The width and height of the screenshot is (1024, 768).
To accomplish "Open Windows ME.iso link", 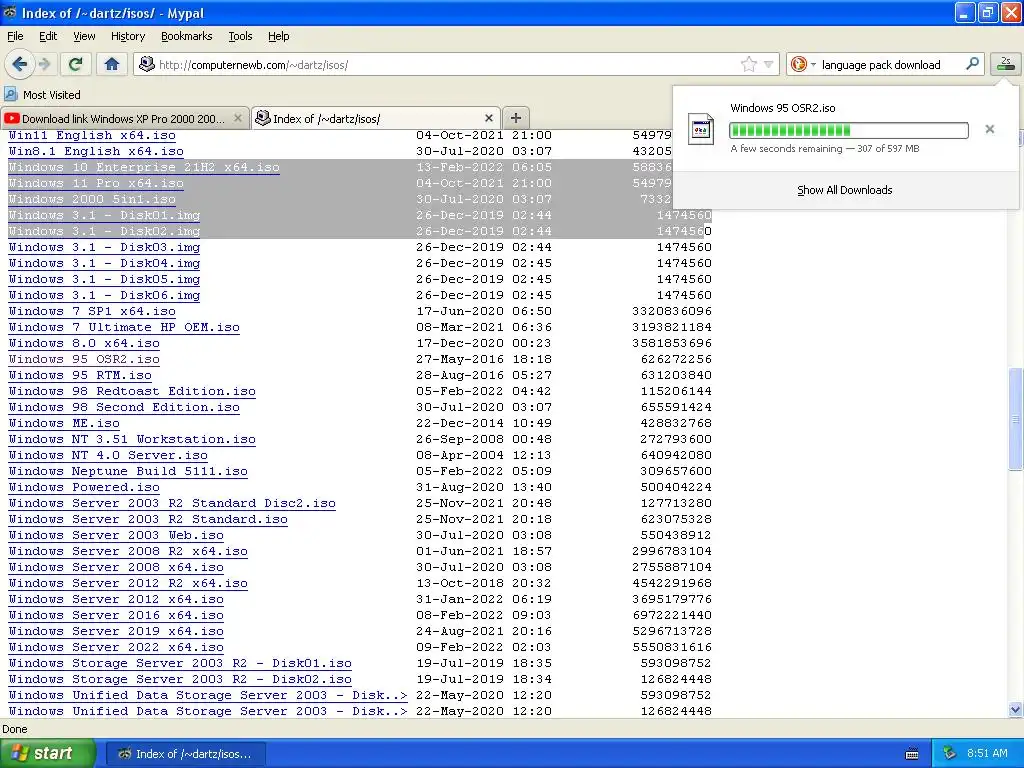I will coord(64,424).
